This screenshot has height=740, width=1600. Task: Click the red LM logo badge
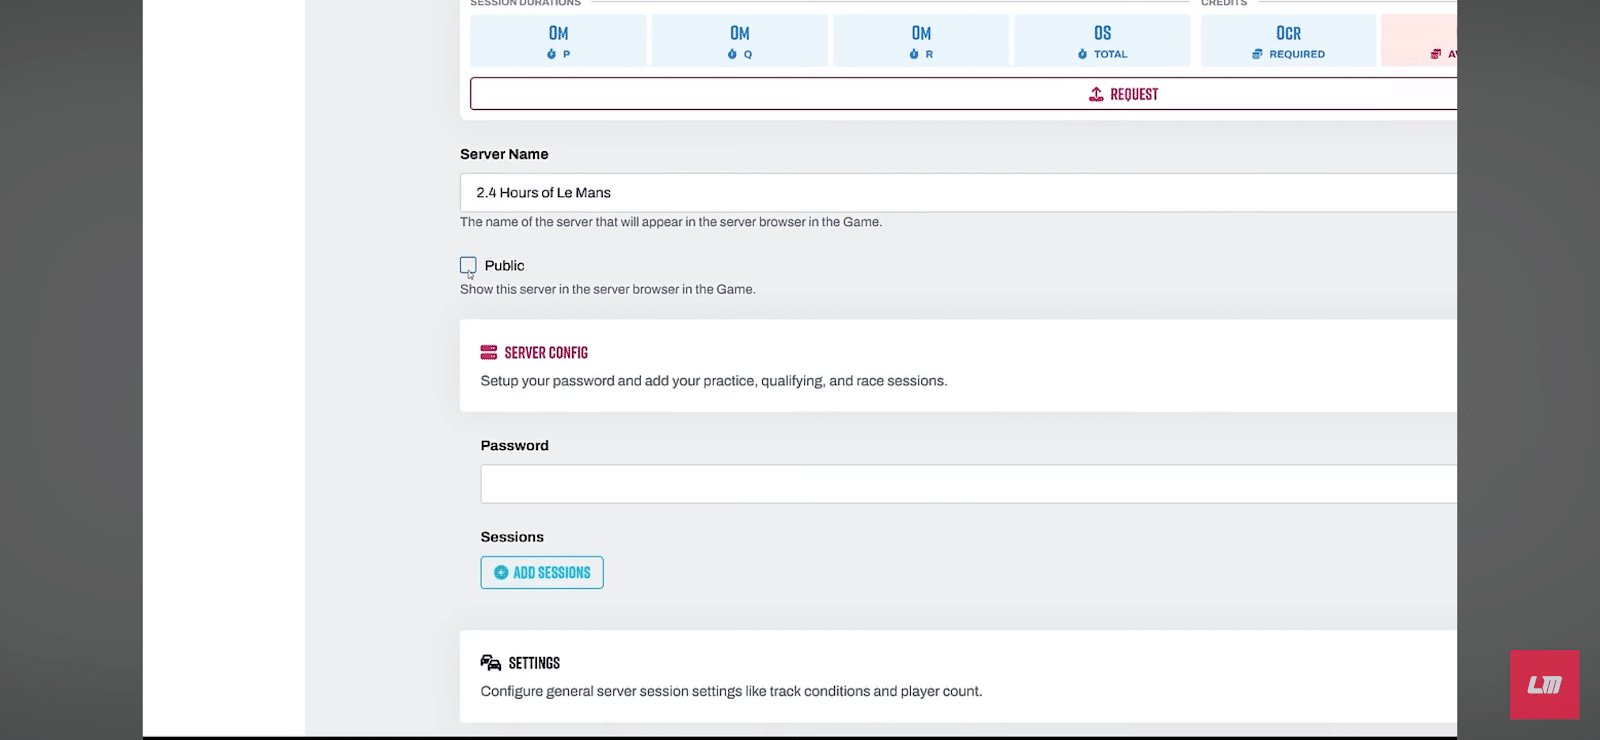pos(1544,685)
